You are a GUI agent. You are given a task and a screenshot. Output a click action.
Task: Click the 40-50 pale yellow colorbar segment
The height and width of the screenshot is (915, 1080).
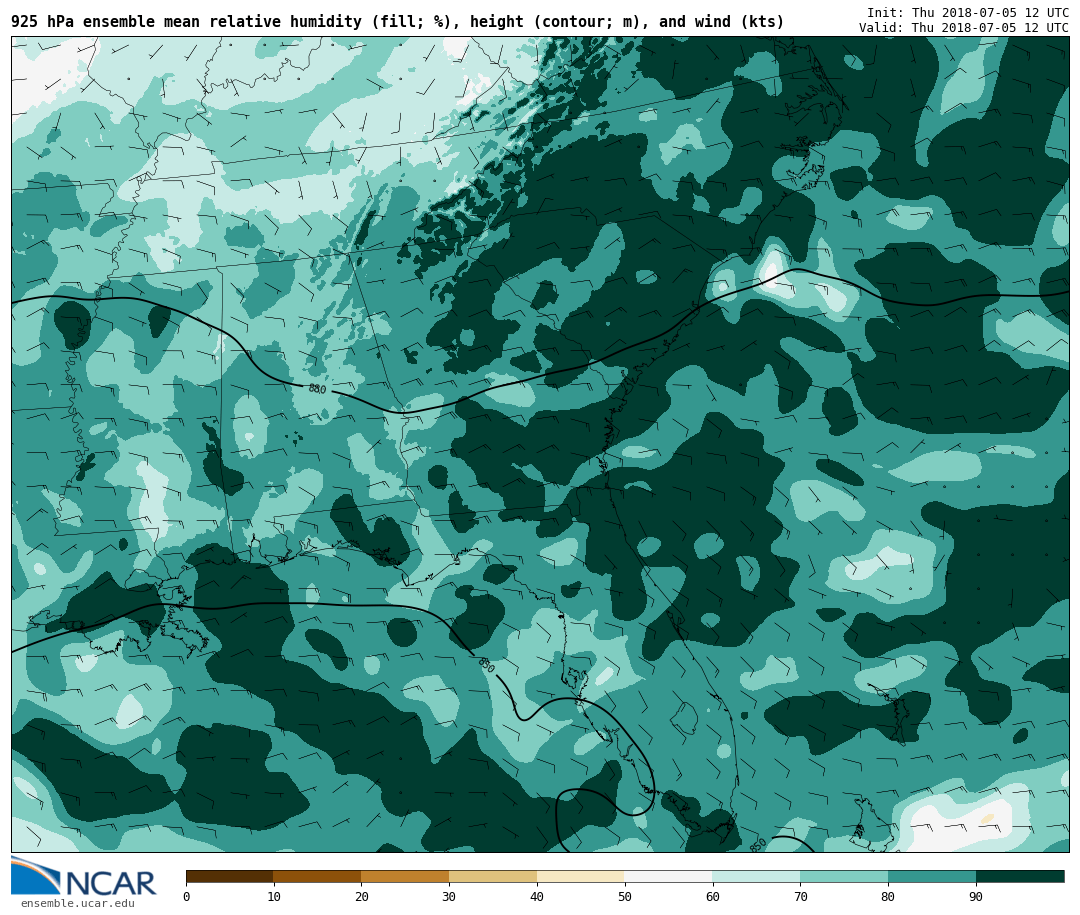(x=581, y=876)
